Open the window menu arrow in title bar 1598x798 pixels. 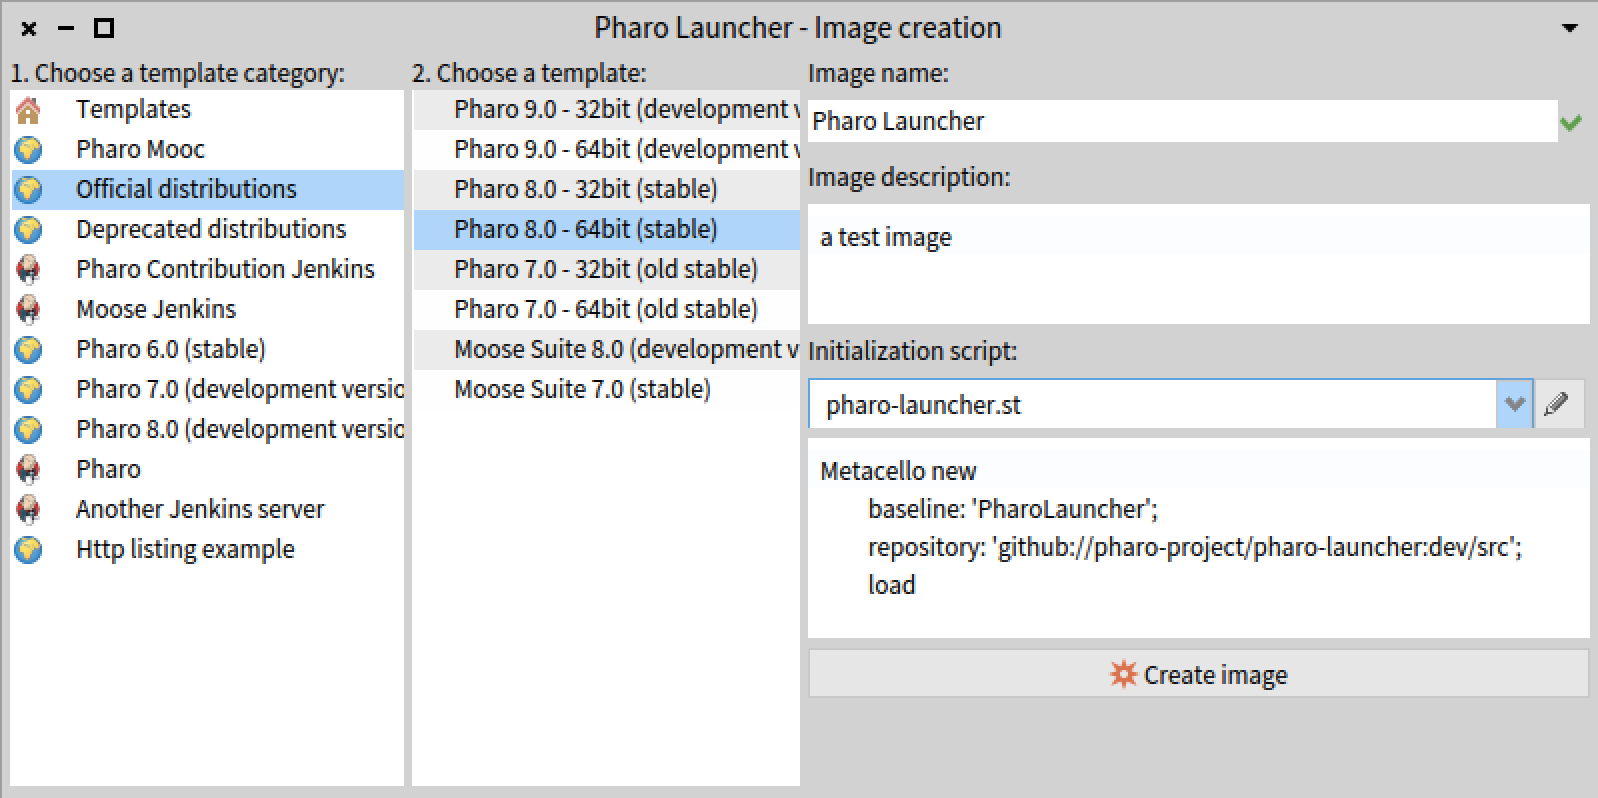point(1570,28)
